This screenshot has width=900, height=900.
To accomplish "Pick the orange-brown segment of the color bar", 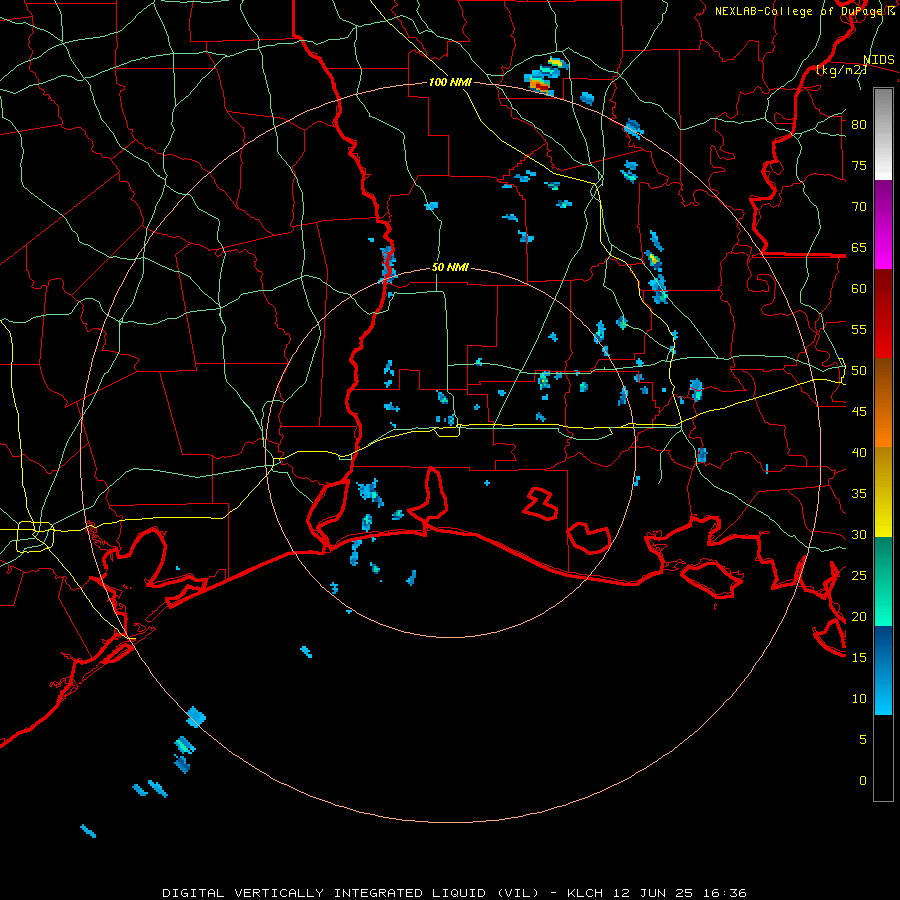I will pos(883,403).
